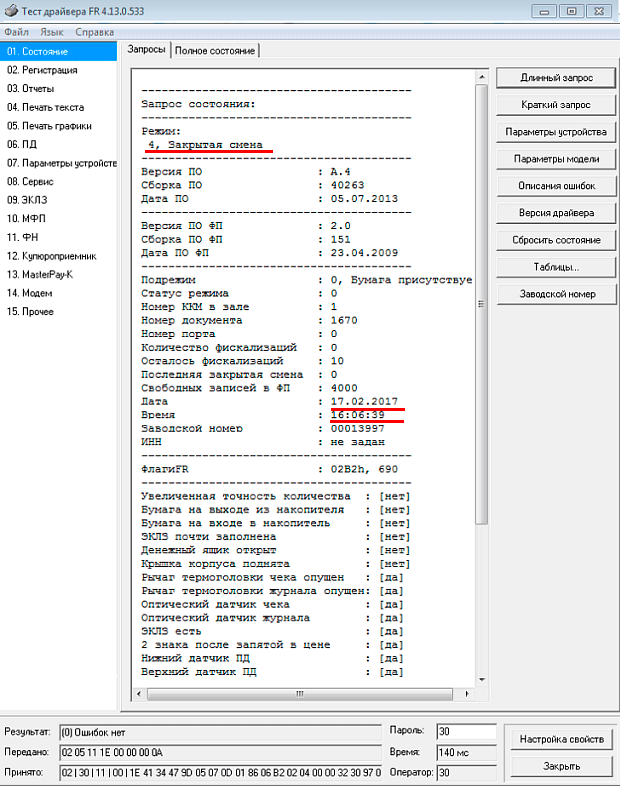Open the Справка menu
This screenshot has height=788, width=620.
pos(94,32)
